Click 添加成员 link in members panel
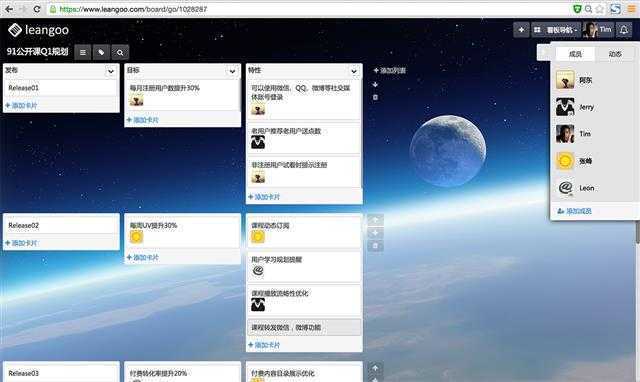640x382 pixels. tap(574, 211)
